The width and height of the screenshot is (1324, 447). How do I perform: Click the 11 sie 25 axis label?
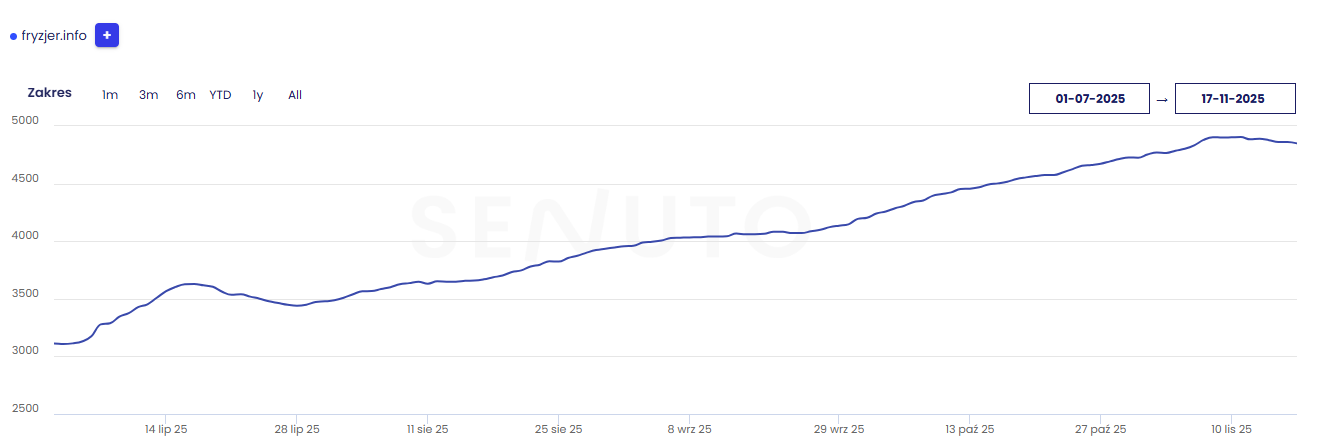point(427,429)
